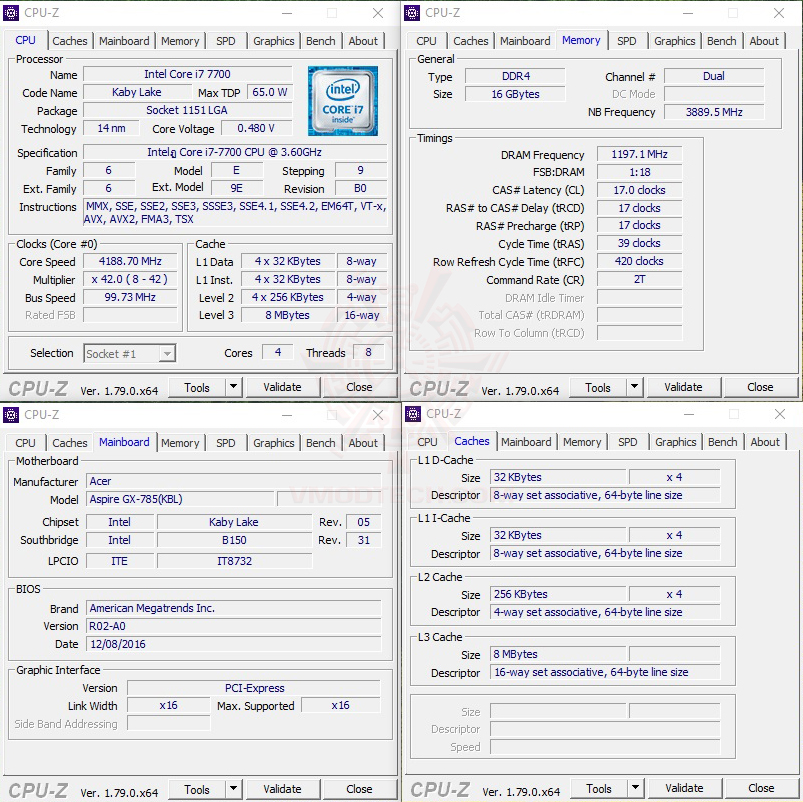Screen dimensions: 803x802
Task: Select Graphics tab in Memory window
Action: (x=674, y=41)
